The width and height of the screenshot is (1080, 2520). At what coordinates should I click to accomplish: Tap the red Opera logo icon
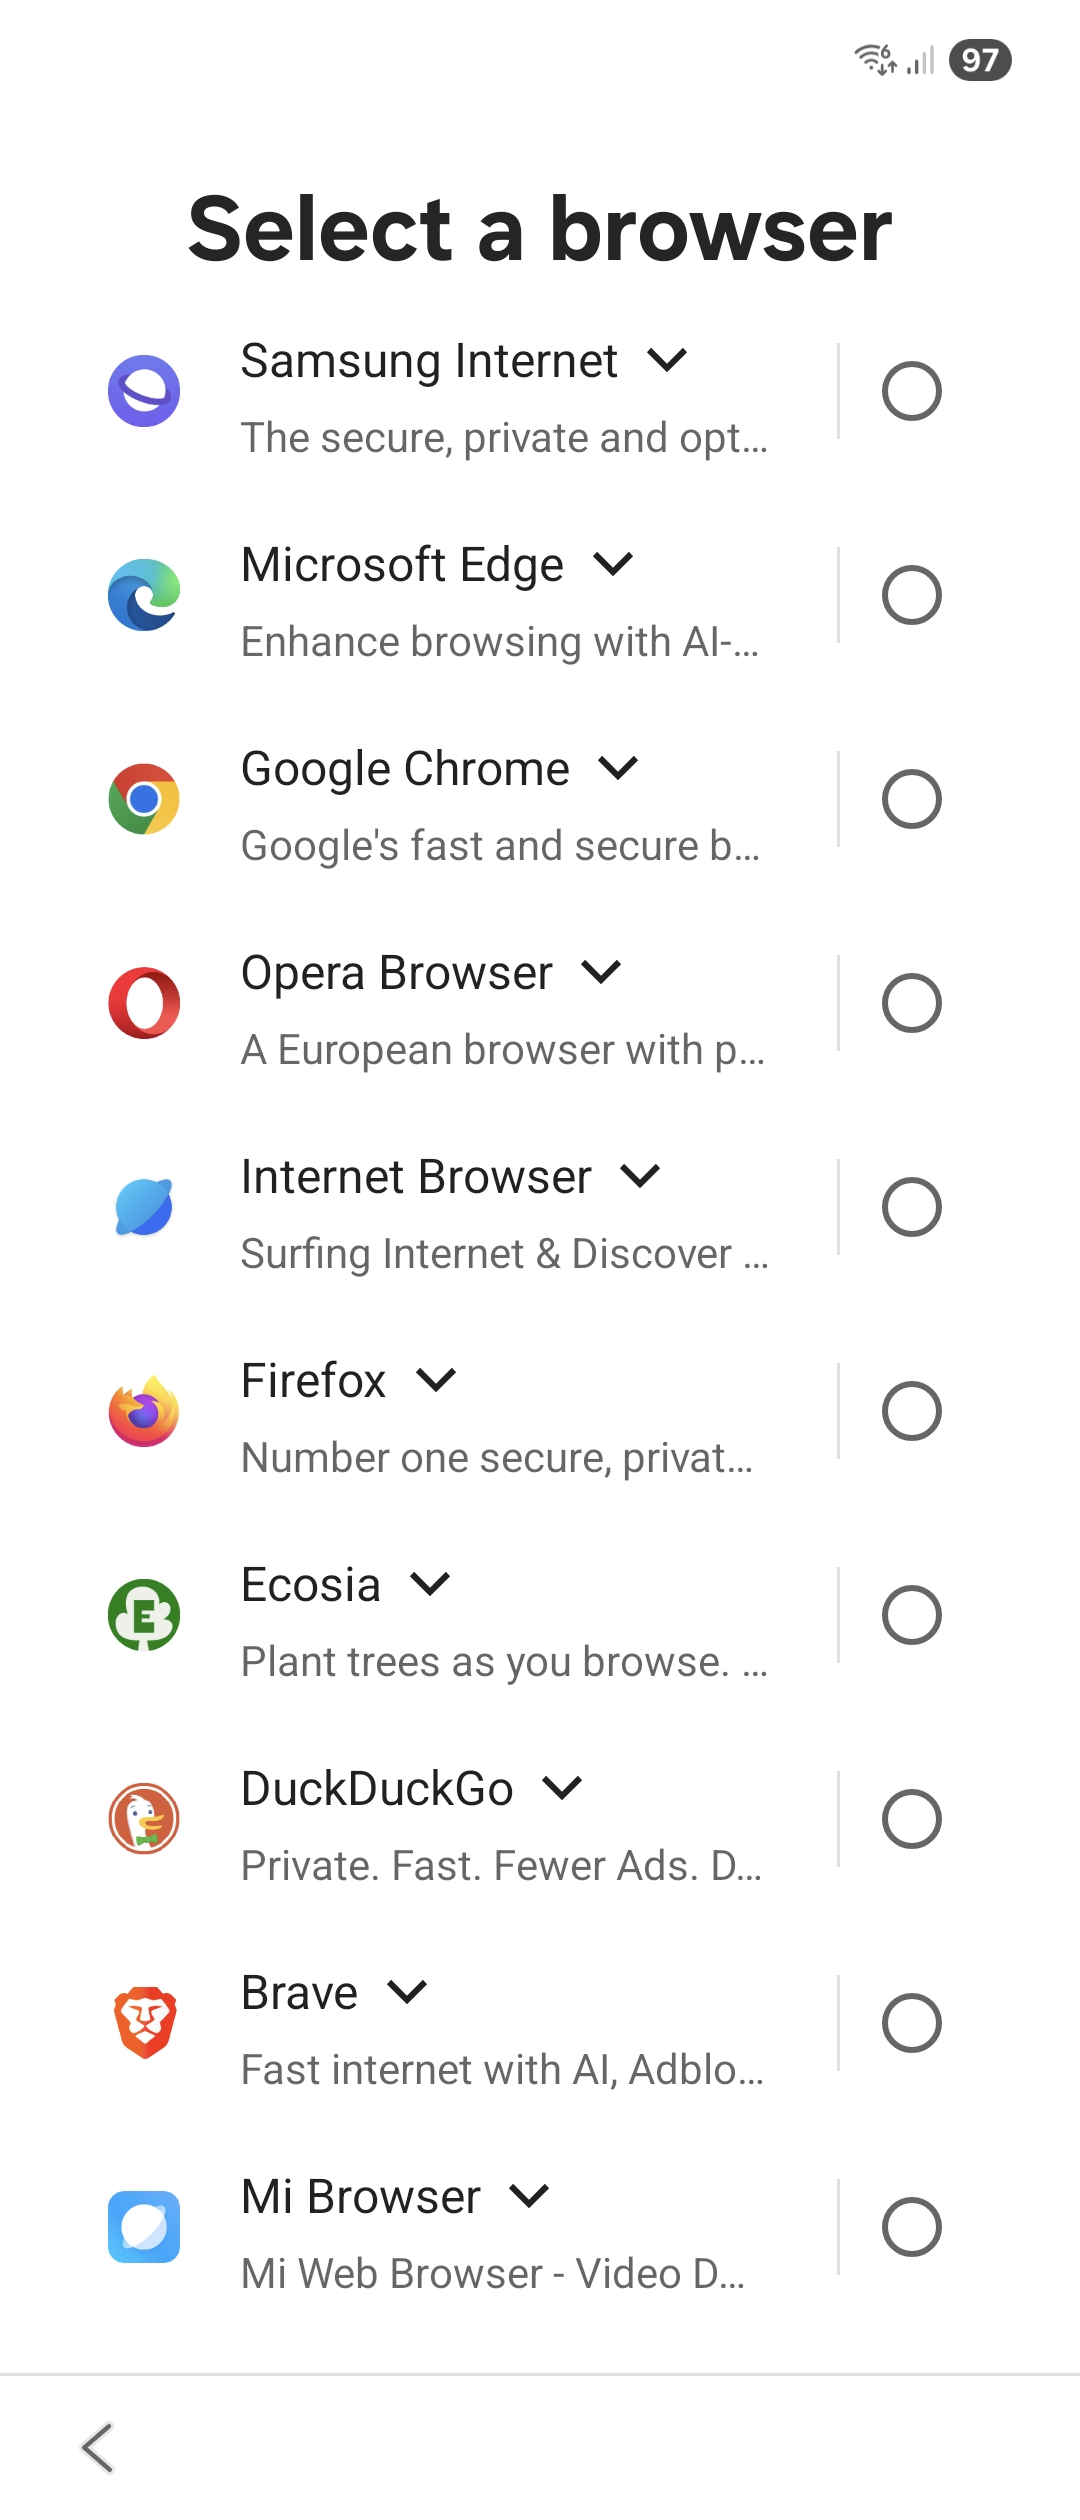pos(144,1003)
